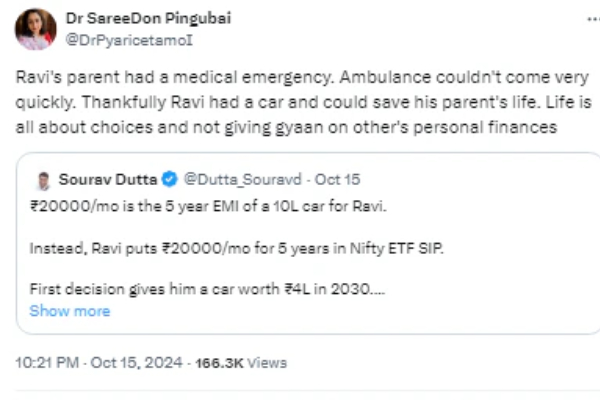Open the 10:21 PM timestamp link
Viewport: 600px width, 400px height.
click(48, 363)
